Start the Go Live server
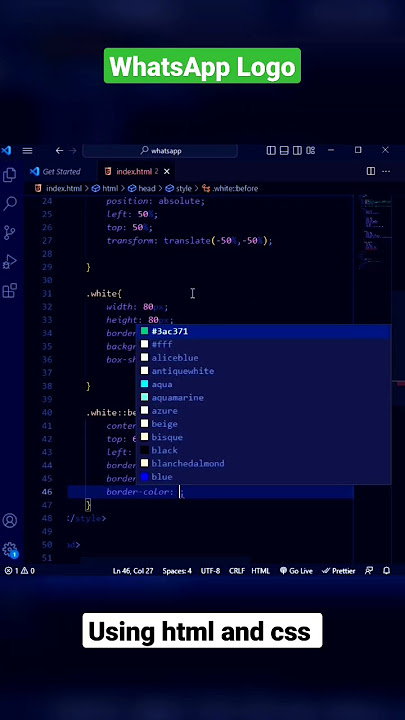The image size is (405, 720). coord(297,571)
